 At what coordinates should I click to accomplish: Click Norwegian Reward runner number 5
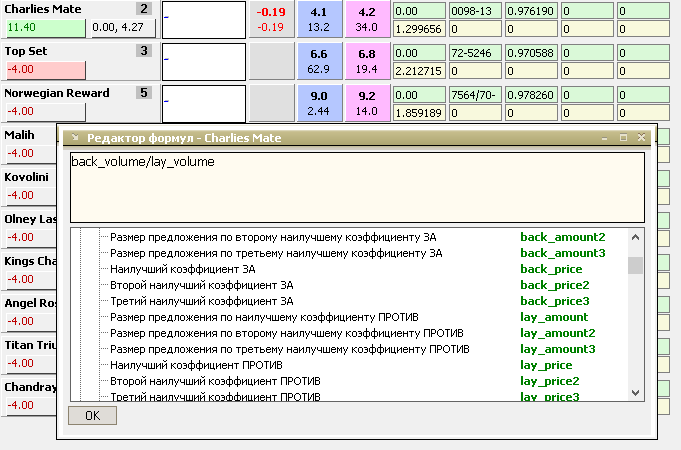[x=144, y=93]
